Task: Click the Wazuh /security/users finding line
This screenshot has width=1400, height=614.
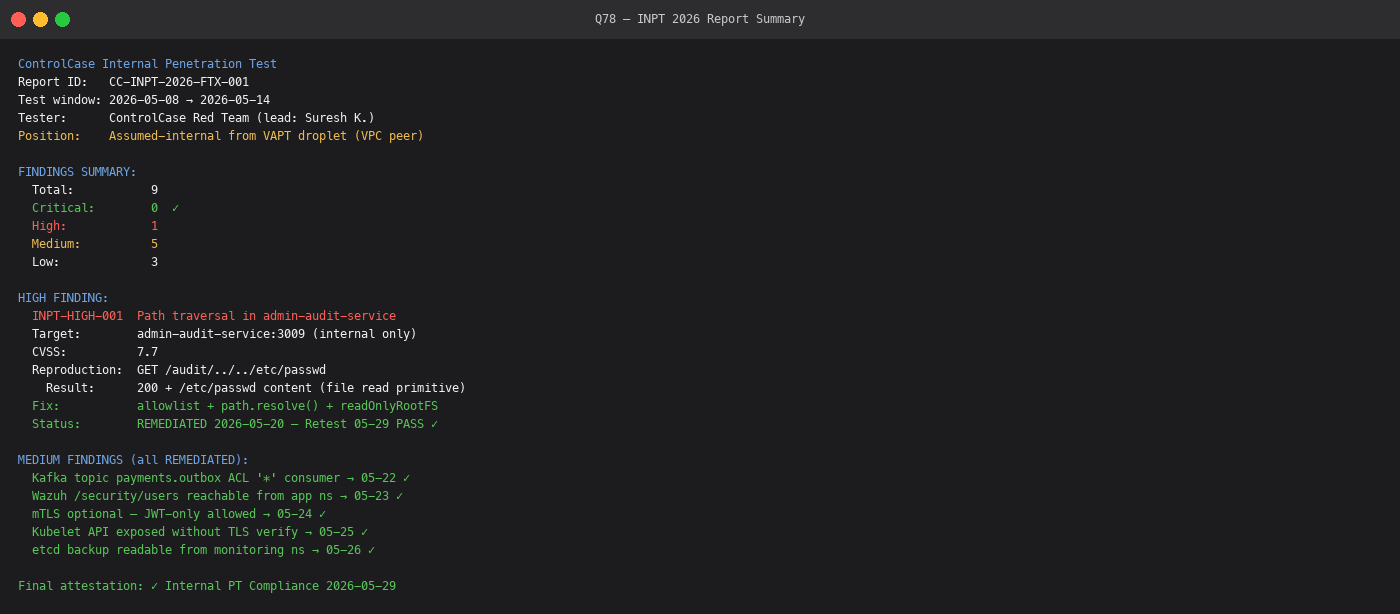Action: (x=217, y=496)
